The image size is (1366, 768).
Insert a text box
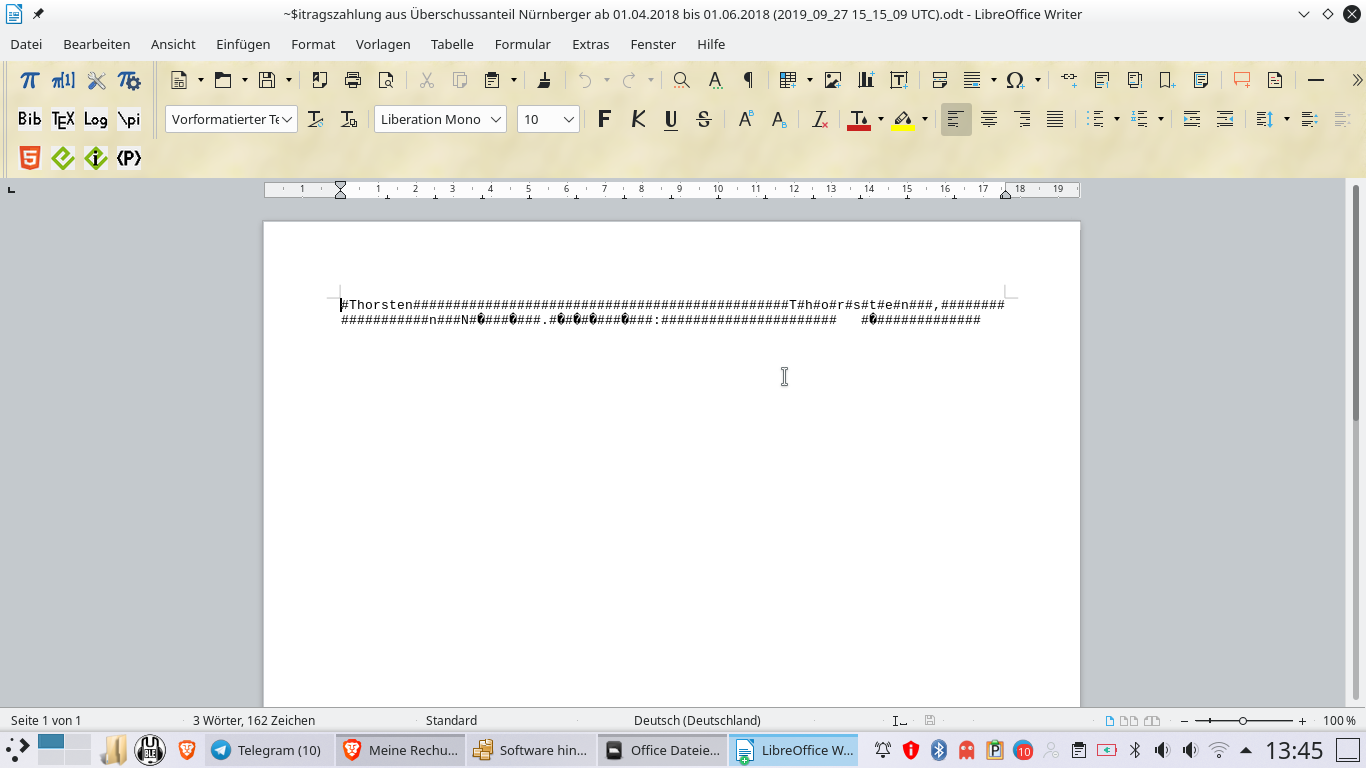(899, 80)
